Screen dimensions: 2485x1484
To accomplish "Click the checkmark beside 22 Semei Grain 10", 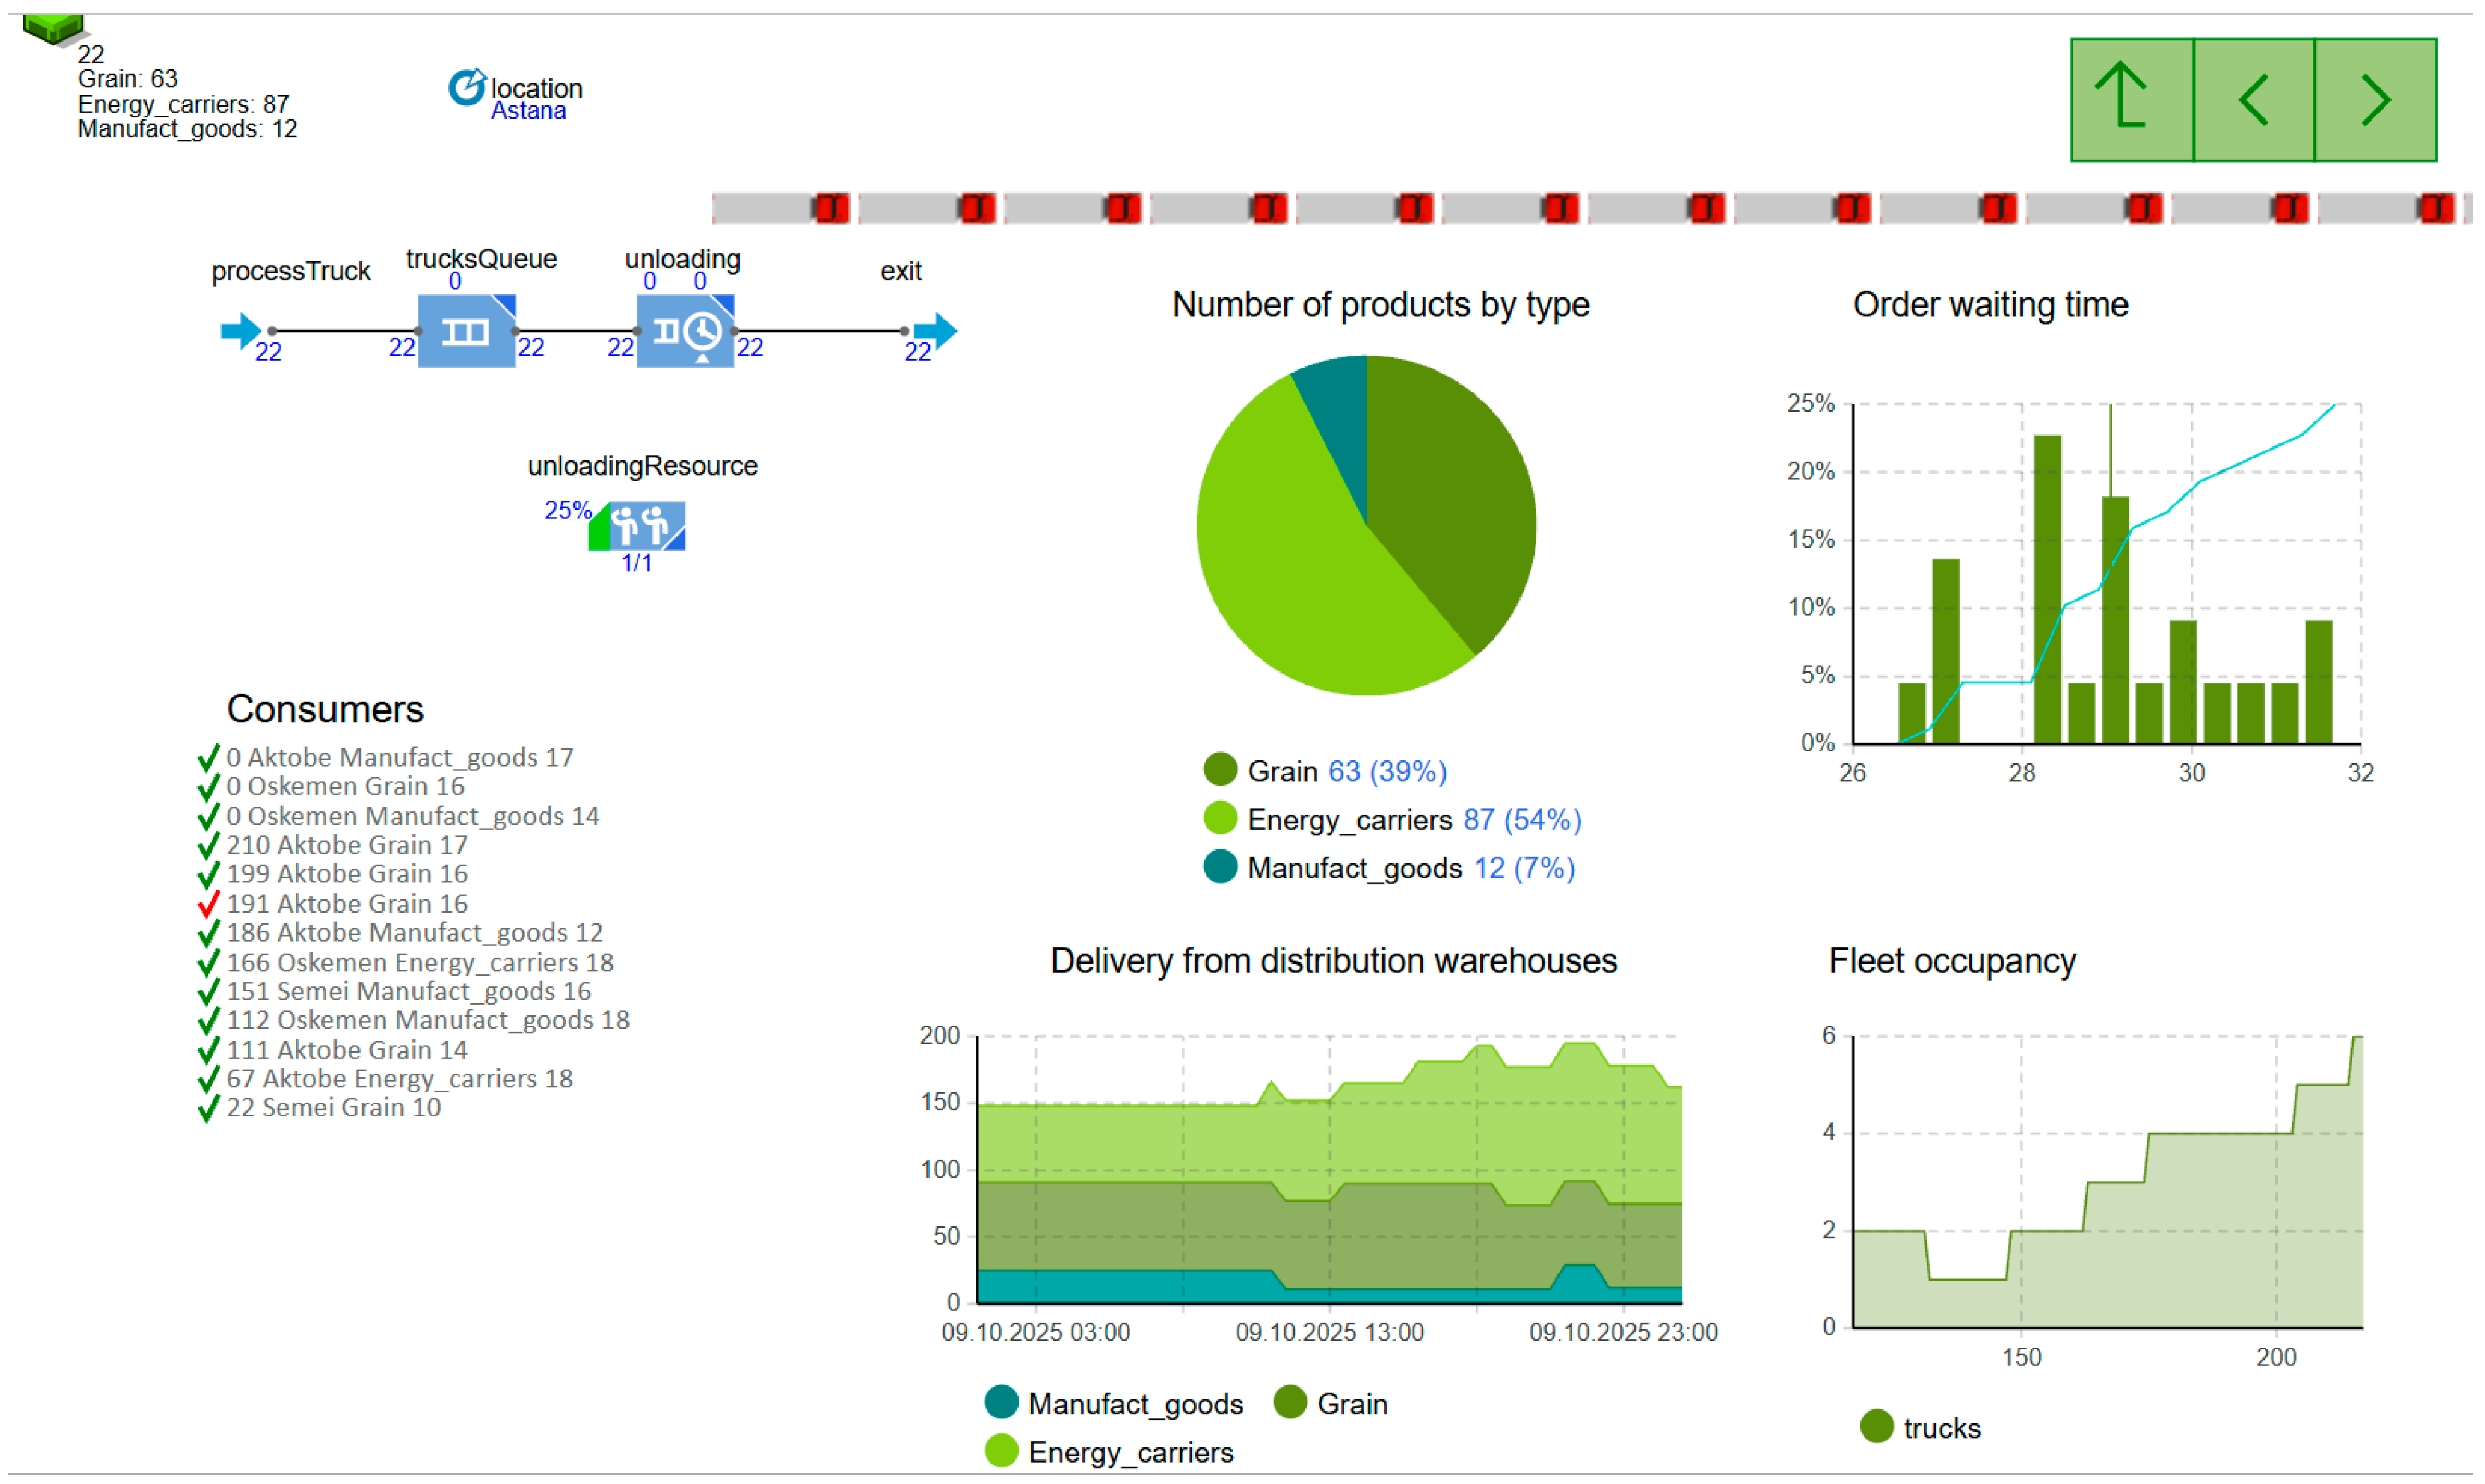I will pos(208,1109).
